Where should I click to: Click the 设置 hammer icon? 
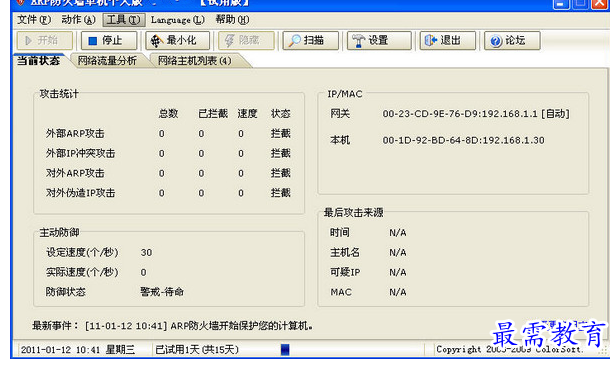358,41
